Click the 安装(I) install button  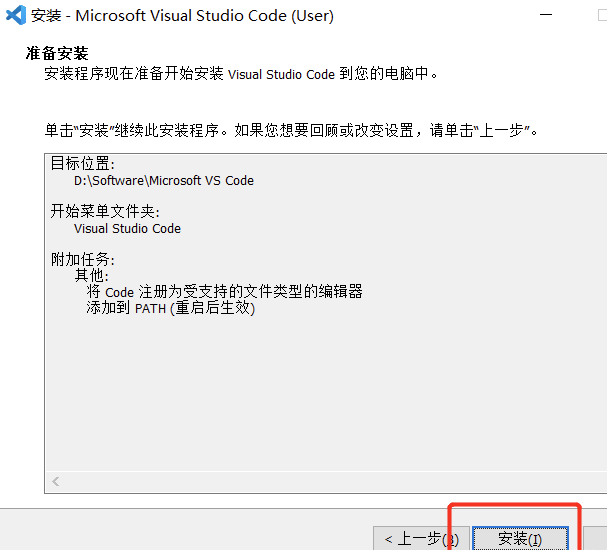click(520, 538)
